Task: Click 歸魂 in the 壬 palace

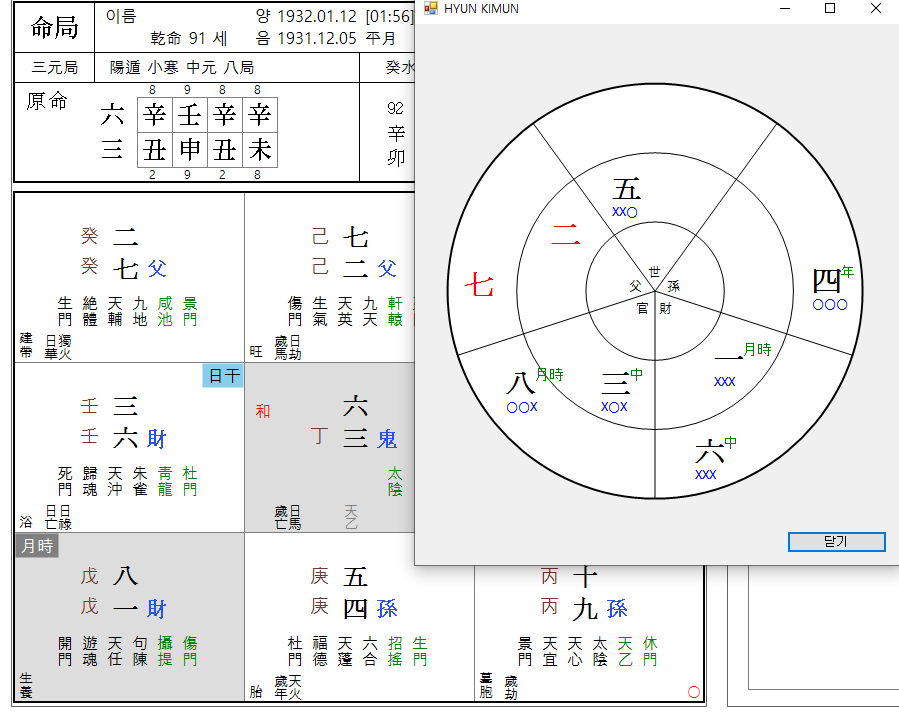Action: pos(89,481)
